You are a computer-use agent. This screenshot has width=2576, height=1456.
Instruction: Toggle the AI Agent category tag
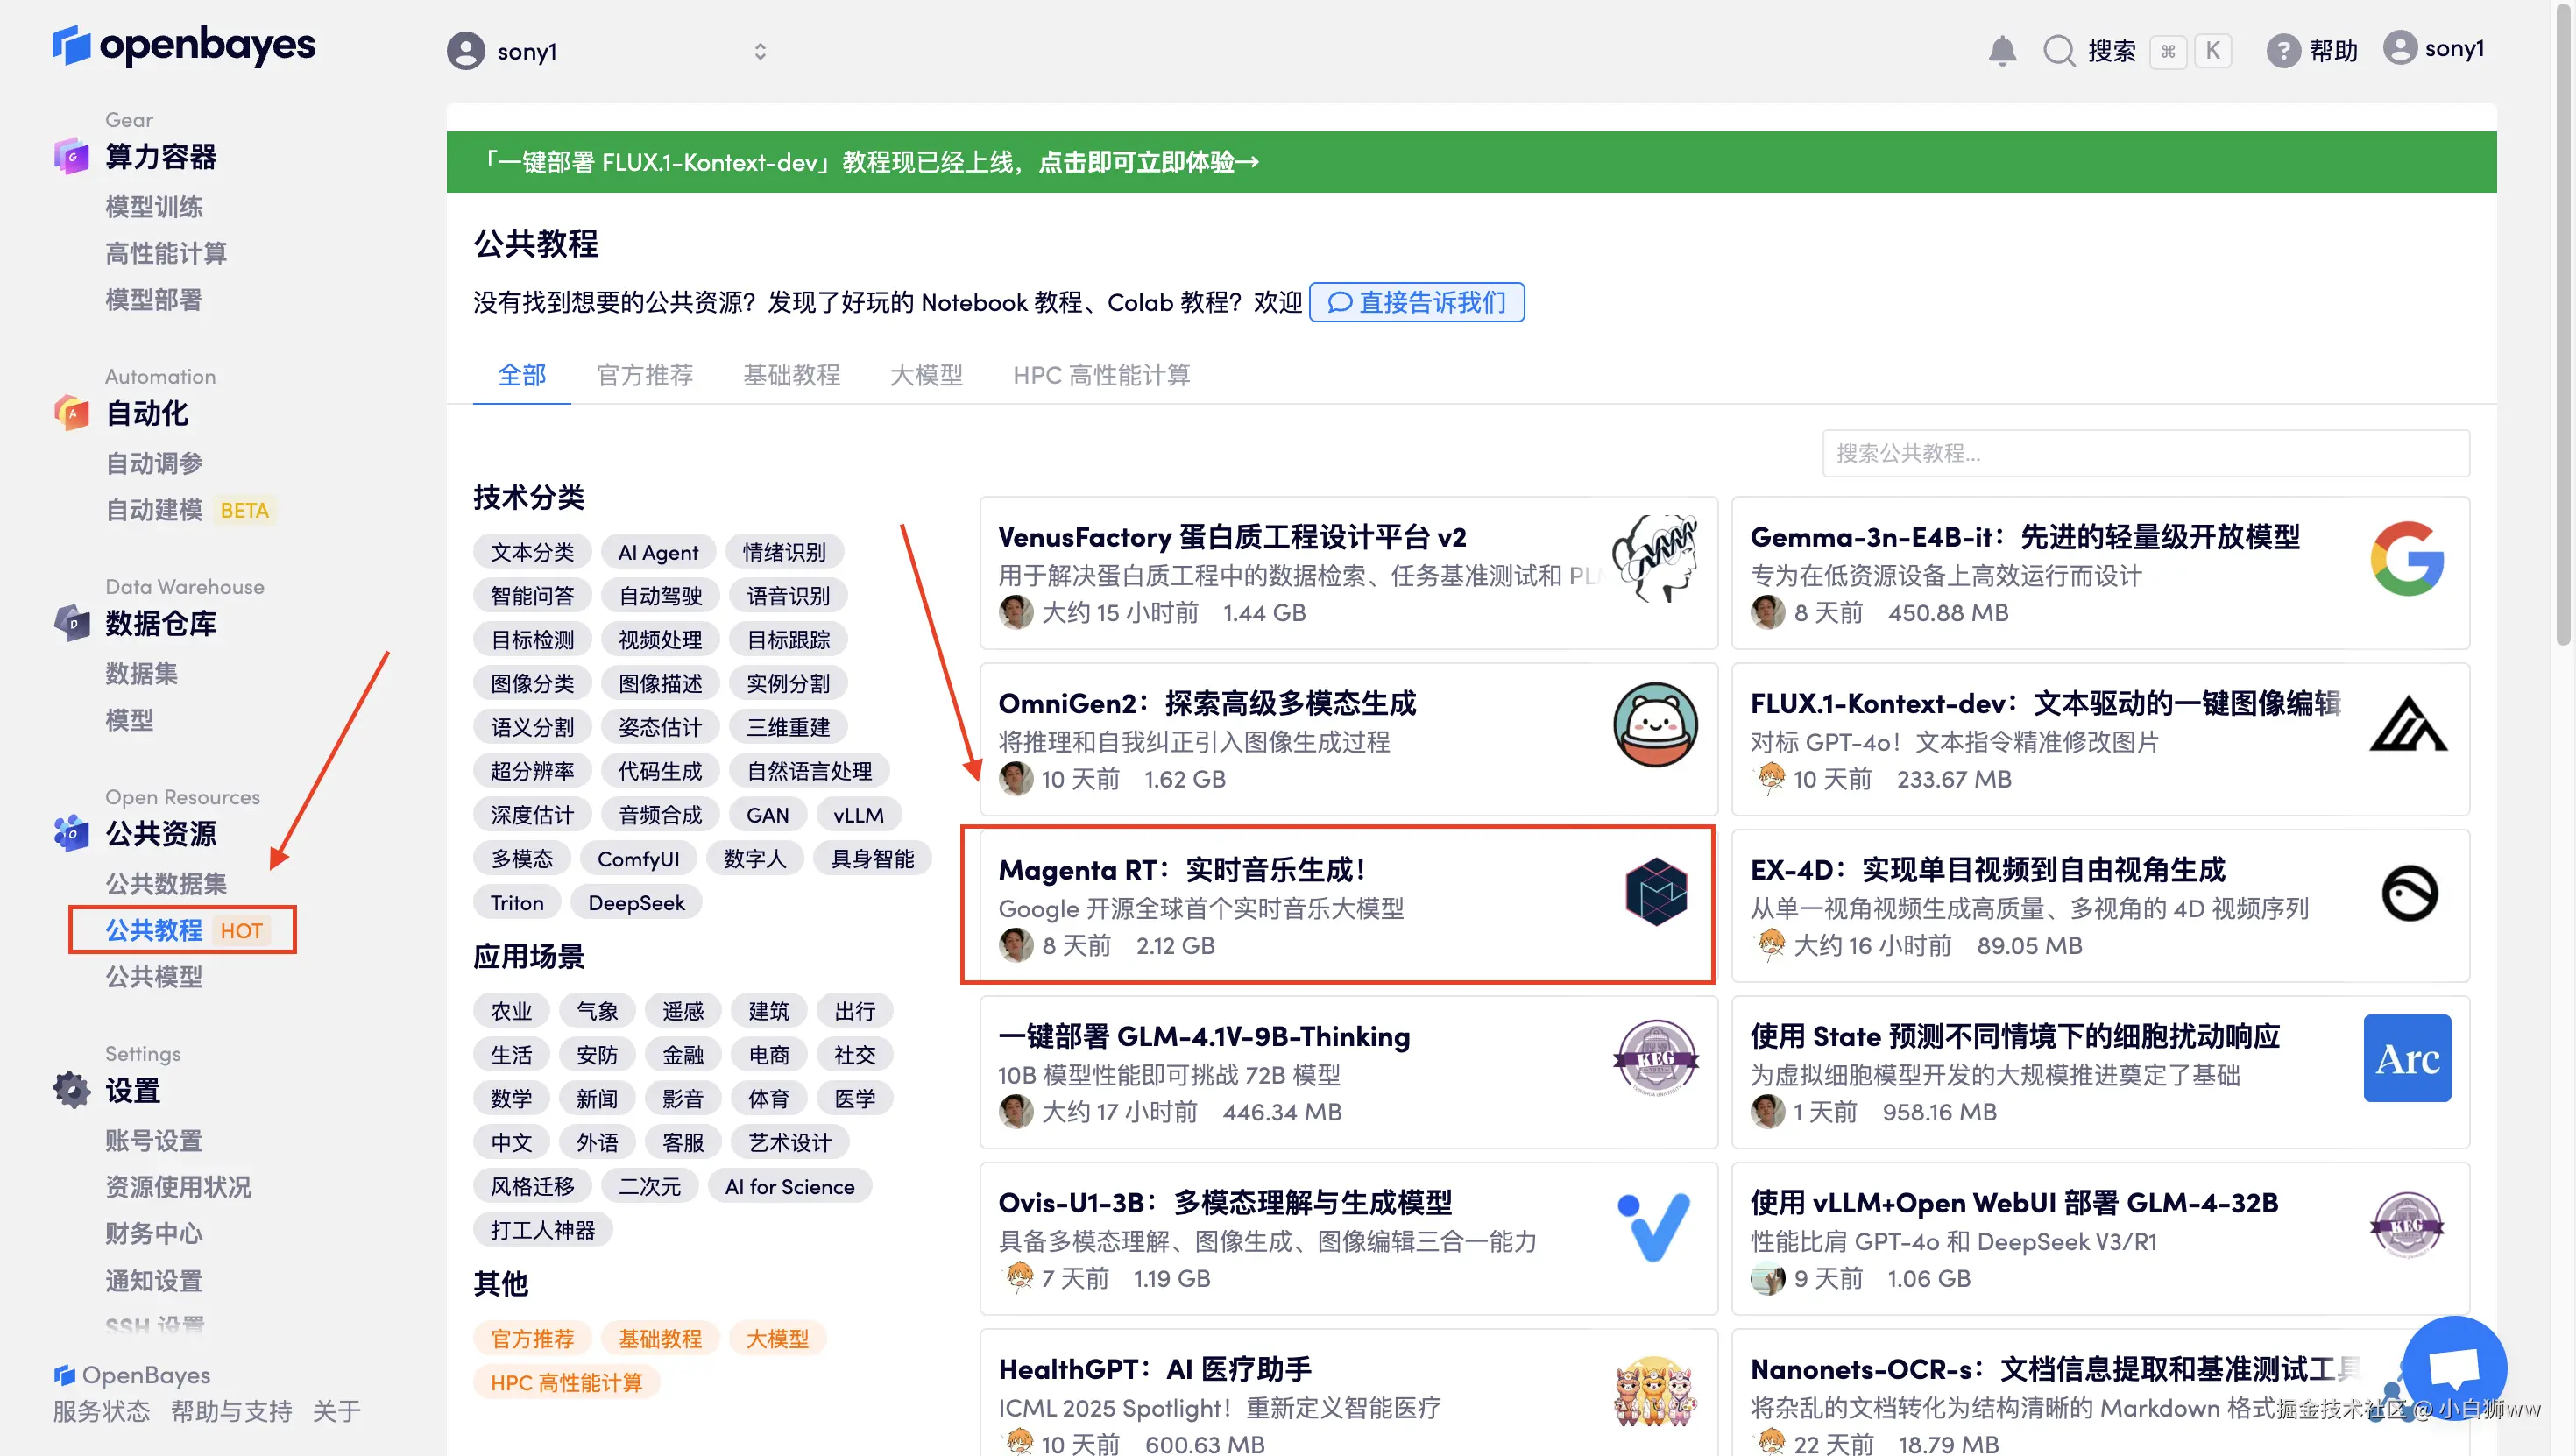(658, 552)
